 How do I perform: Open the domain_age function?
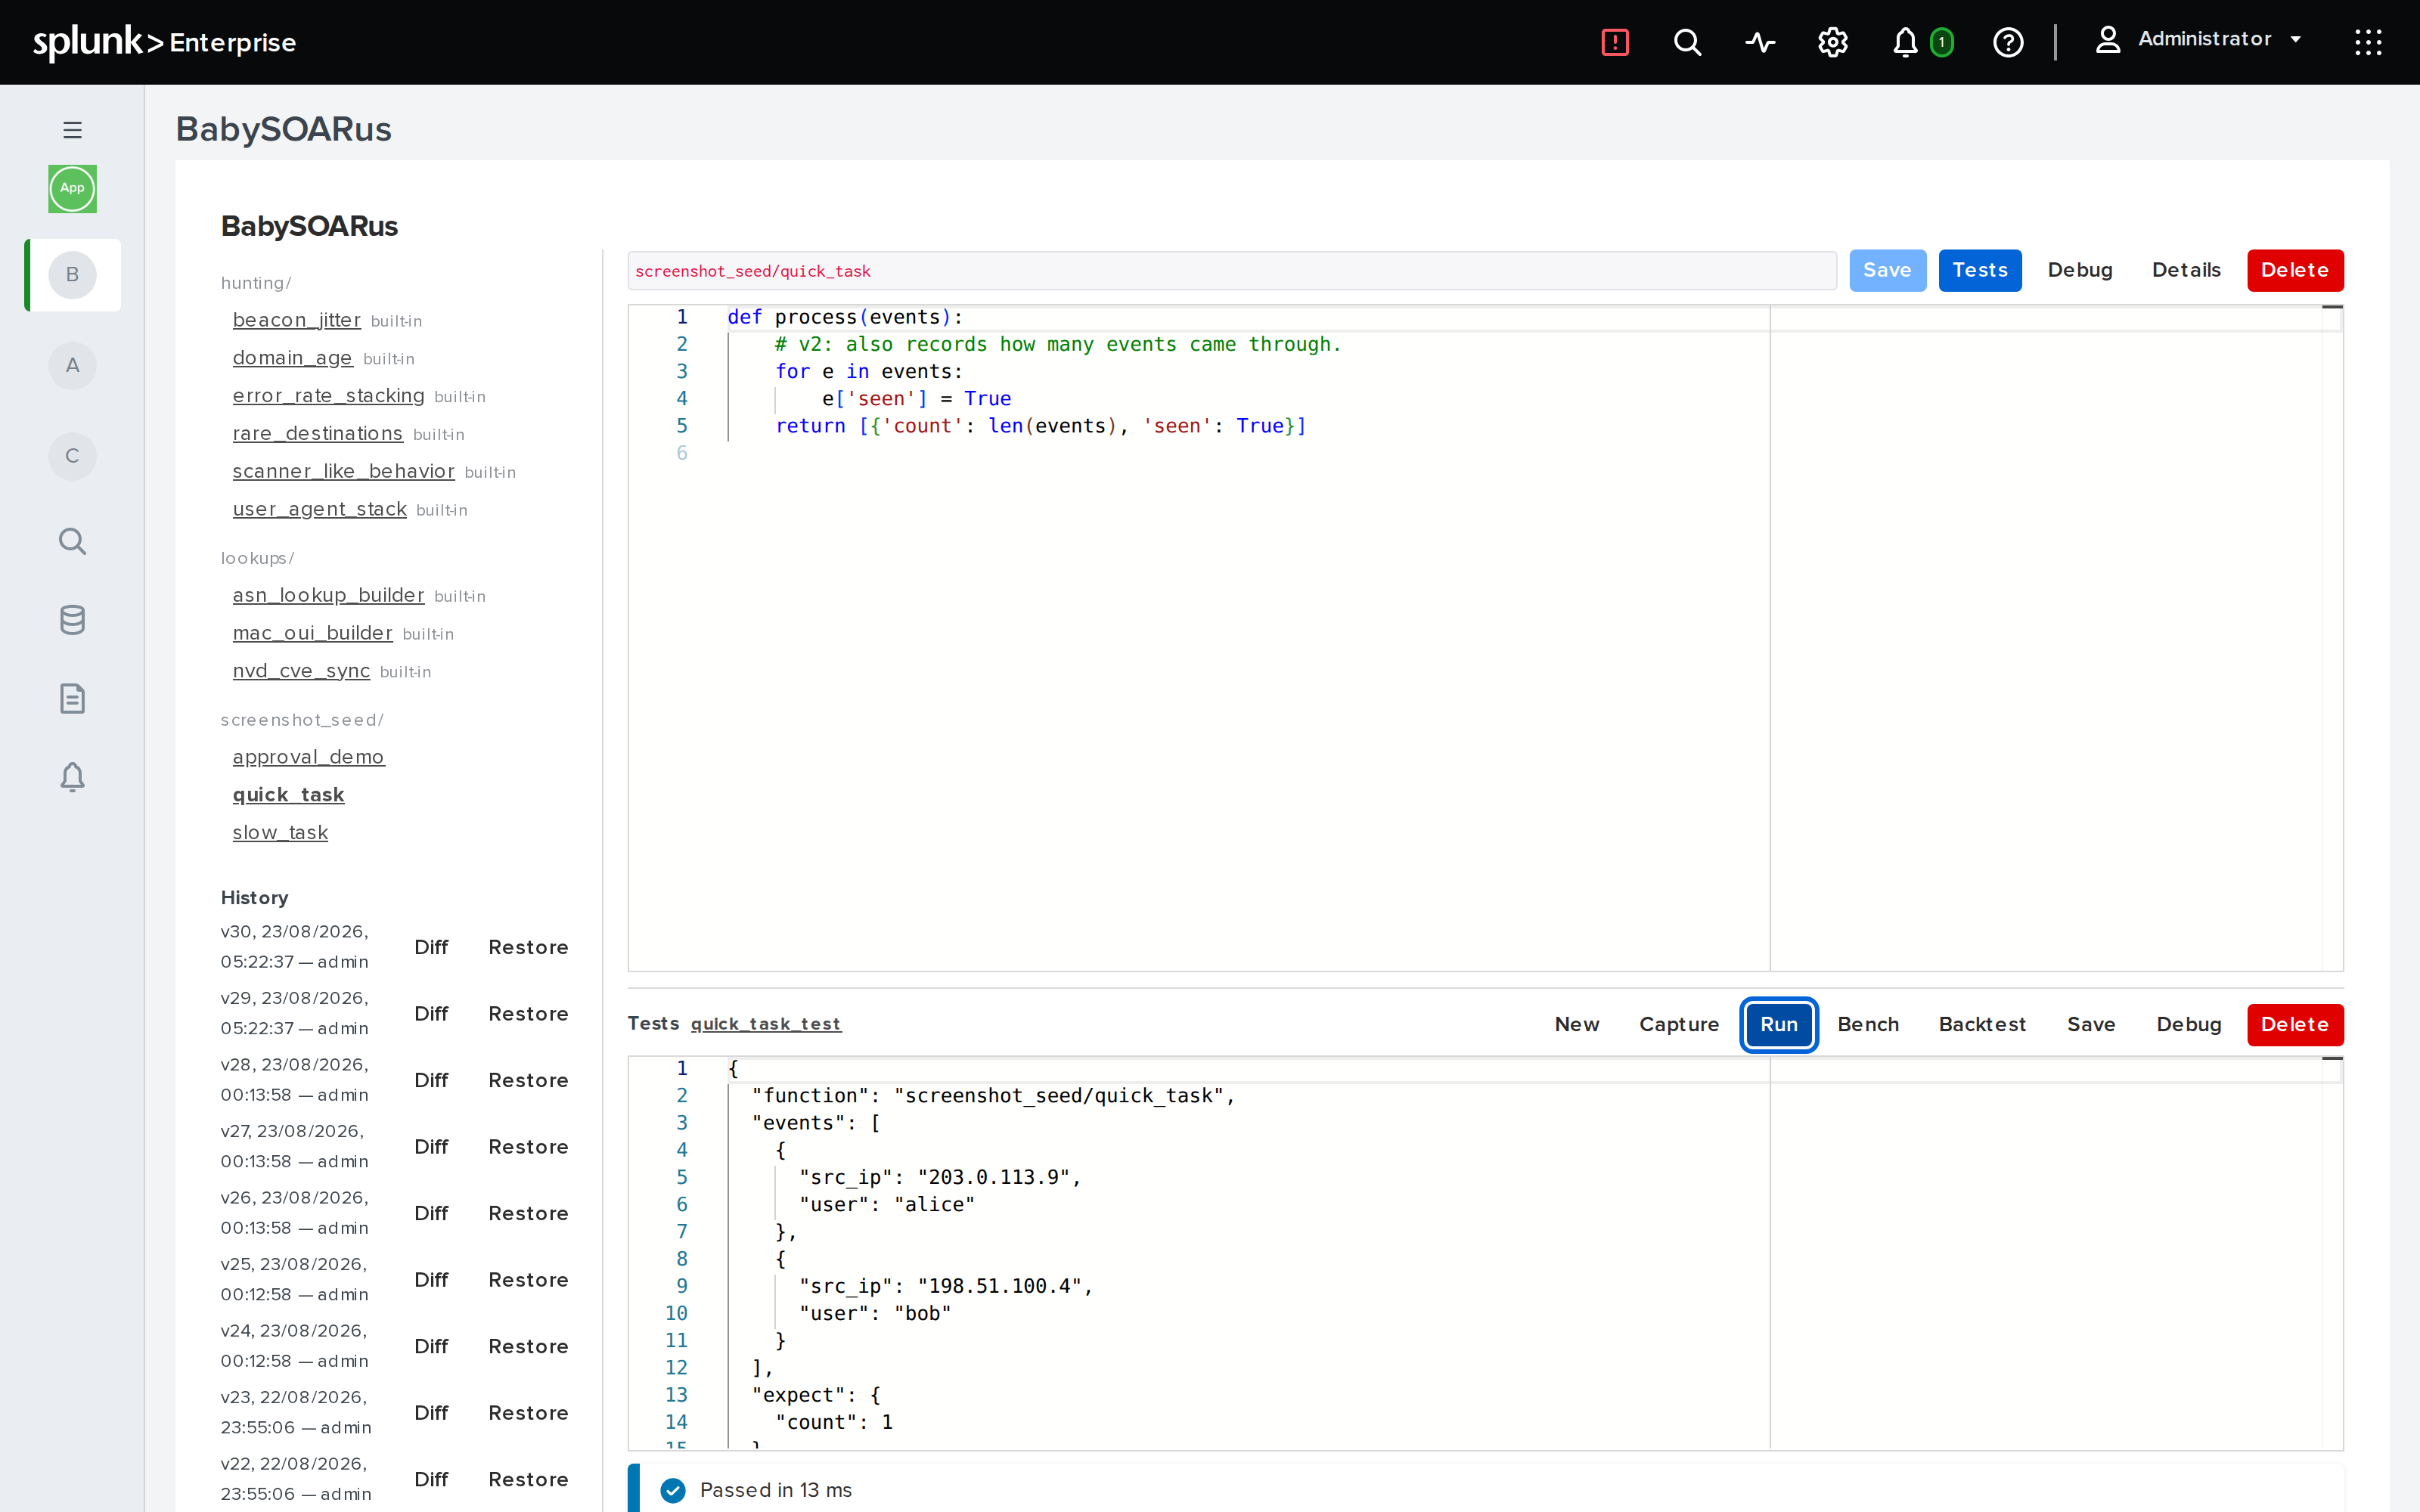[x=292, y=358]
